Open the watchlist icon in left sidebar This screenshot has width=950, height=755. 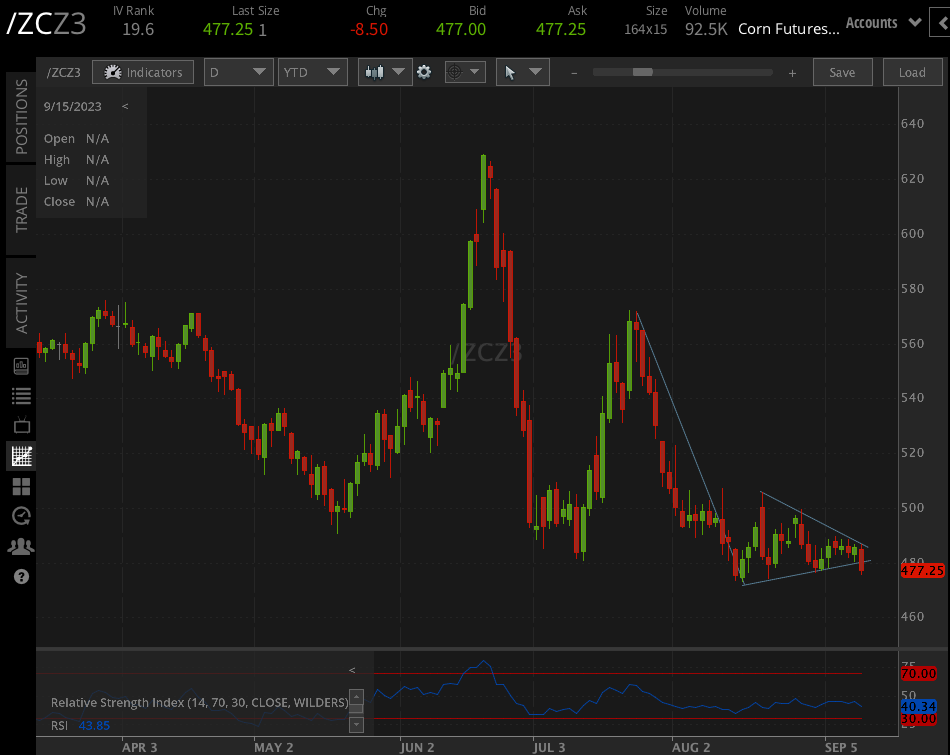20,395
